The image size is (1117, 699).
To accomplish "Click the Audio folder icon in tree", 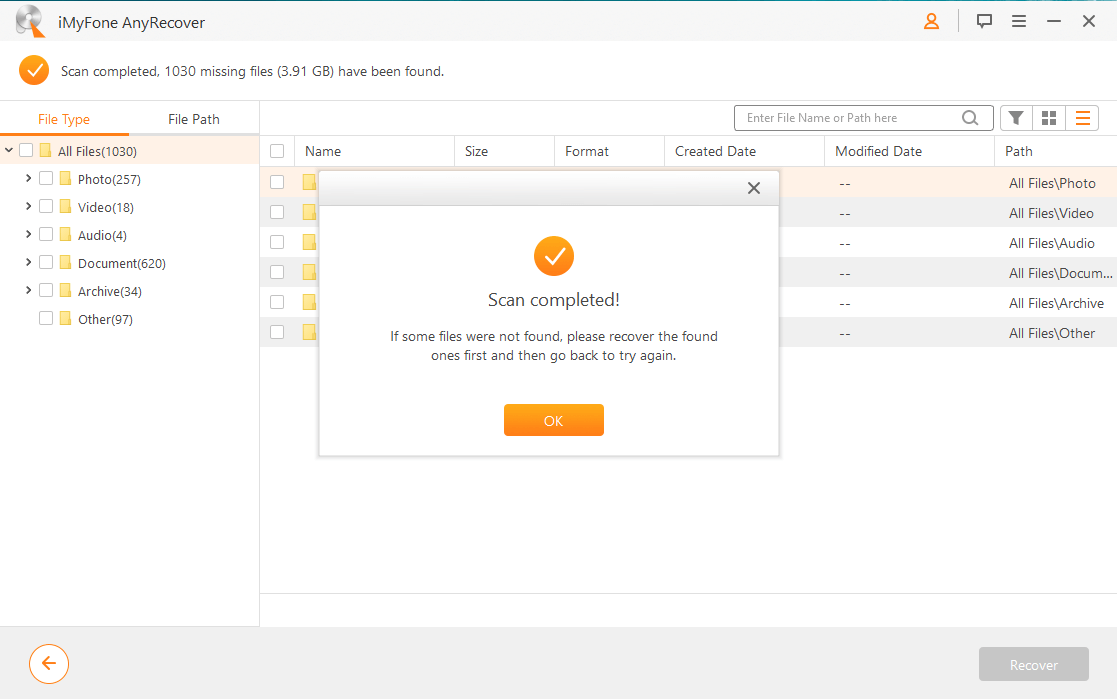I will [x=66, y=234].
